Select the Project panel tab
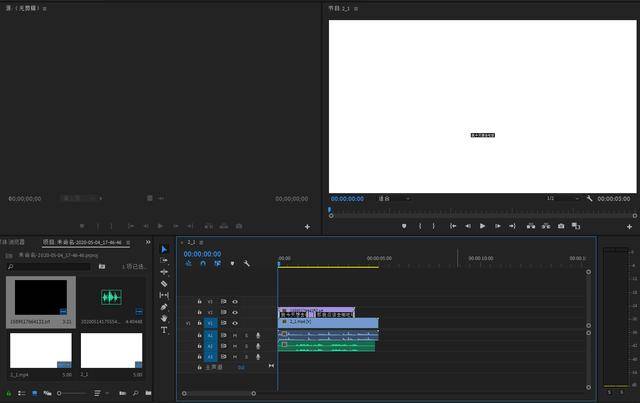This screenshot has height=403, width=640. click(82, 242)
